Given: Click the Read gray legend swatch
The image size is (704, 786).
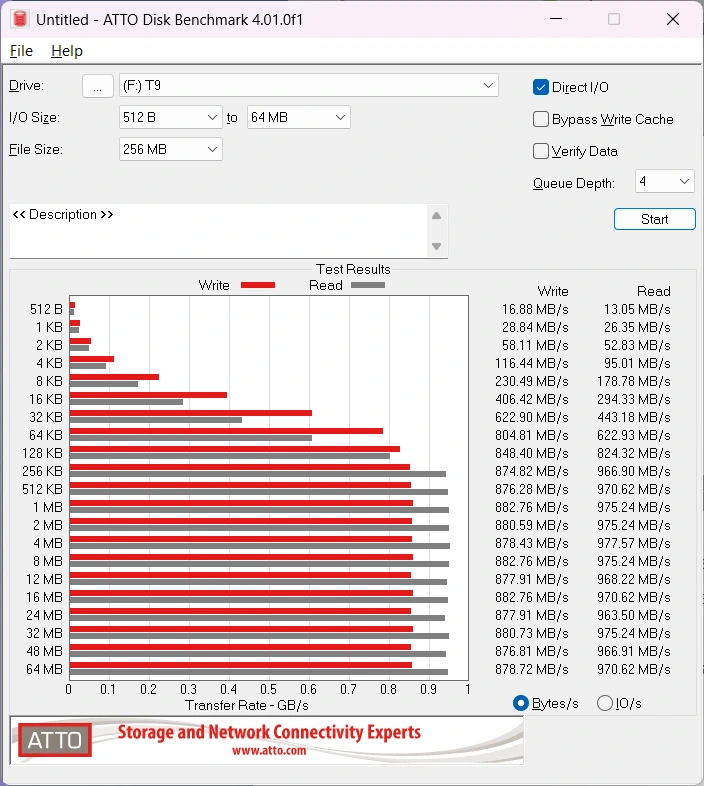Looking at the screenshot, I should (x=368, y=285).
